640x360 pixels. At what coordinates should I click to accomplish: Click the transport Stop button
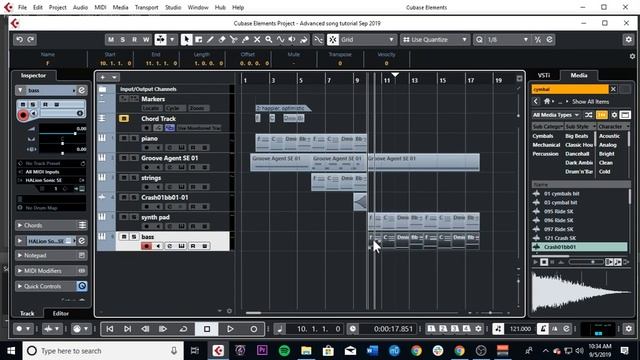coord(207,329)
